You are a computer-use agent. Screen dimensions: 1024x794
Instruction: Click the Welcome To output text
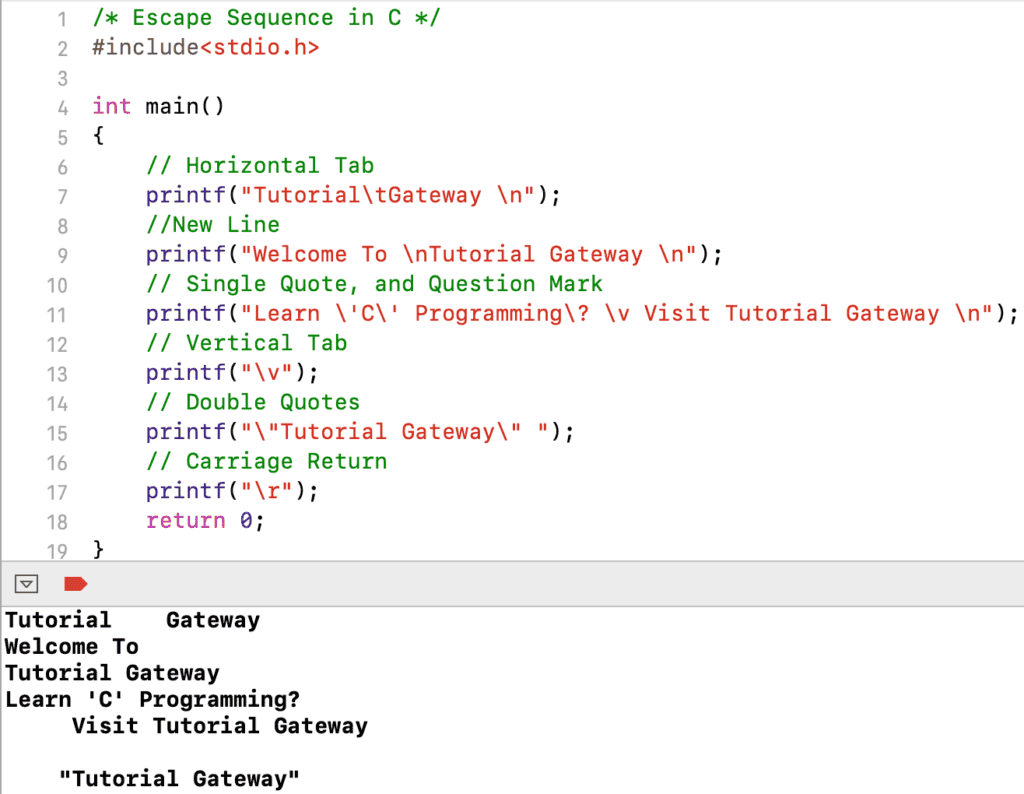click(71, 646)
